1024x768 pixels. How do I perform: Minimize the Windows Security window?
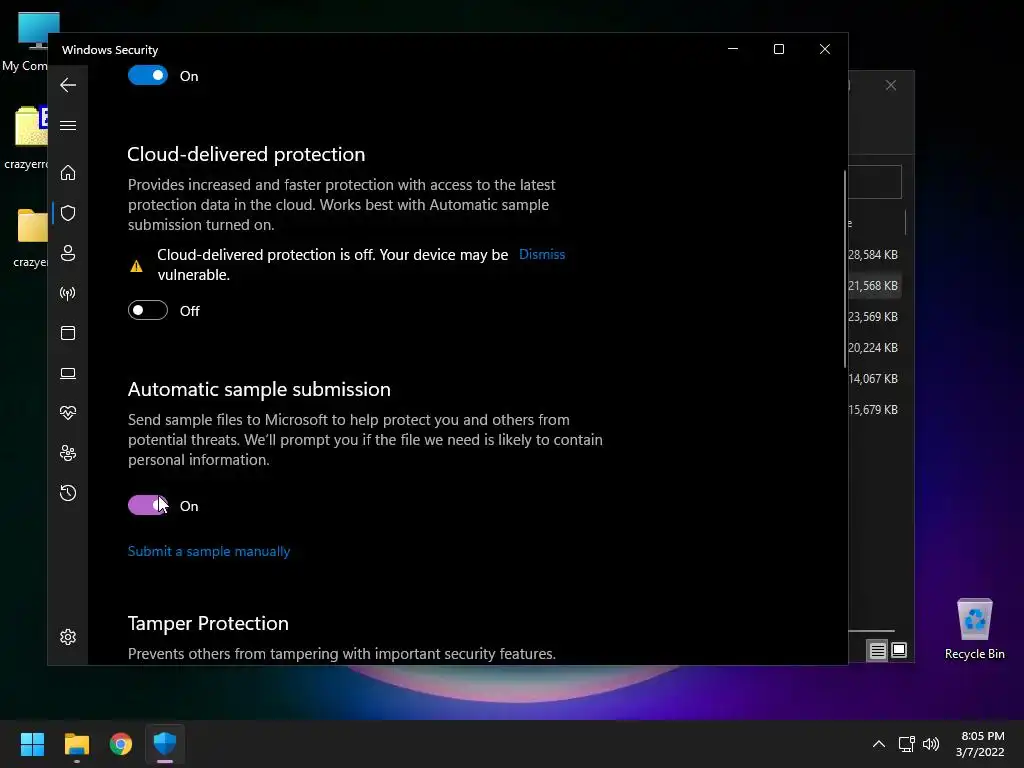pyautogui.click(x=733, y=49)
